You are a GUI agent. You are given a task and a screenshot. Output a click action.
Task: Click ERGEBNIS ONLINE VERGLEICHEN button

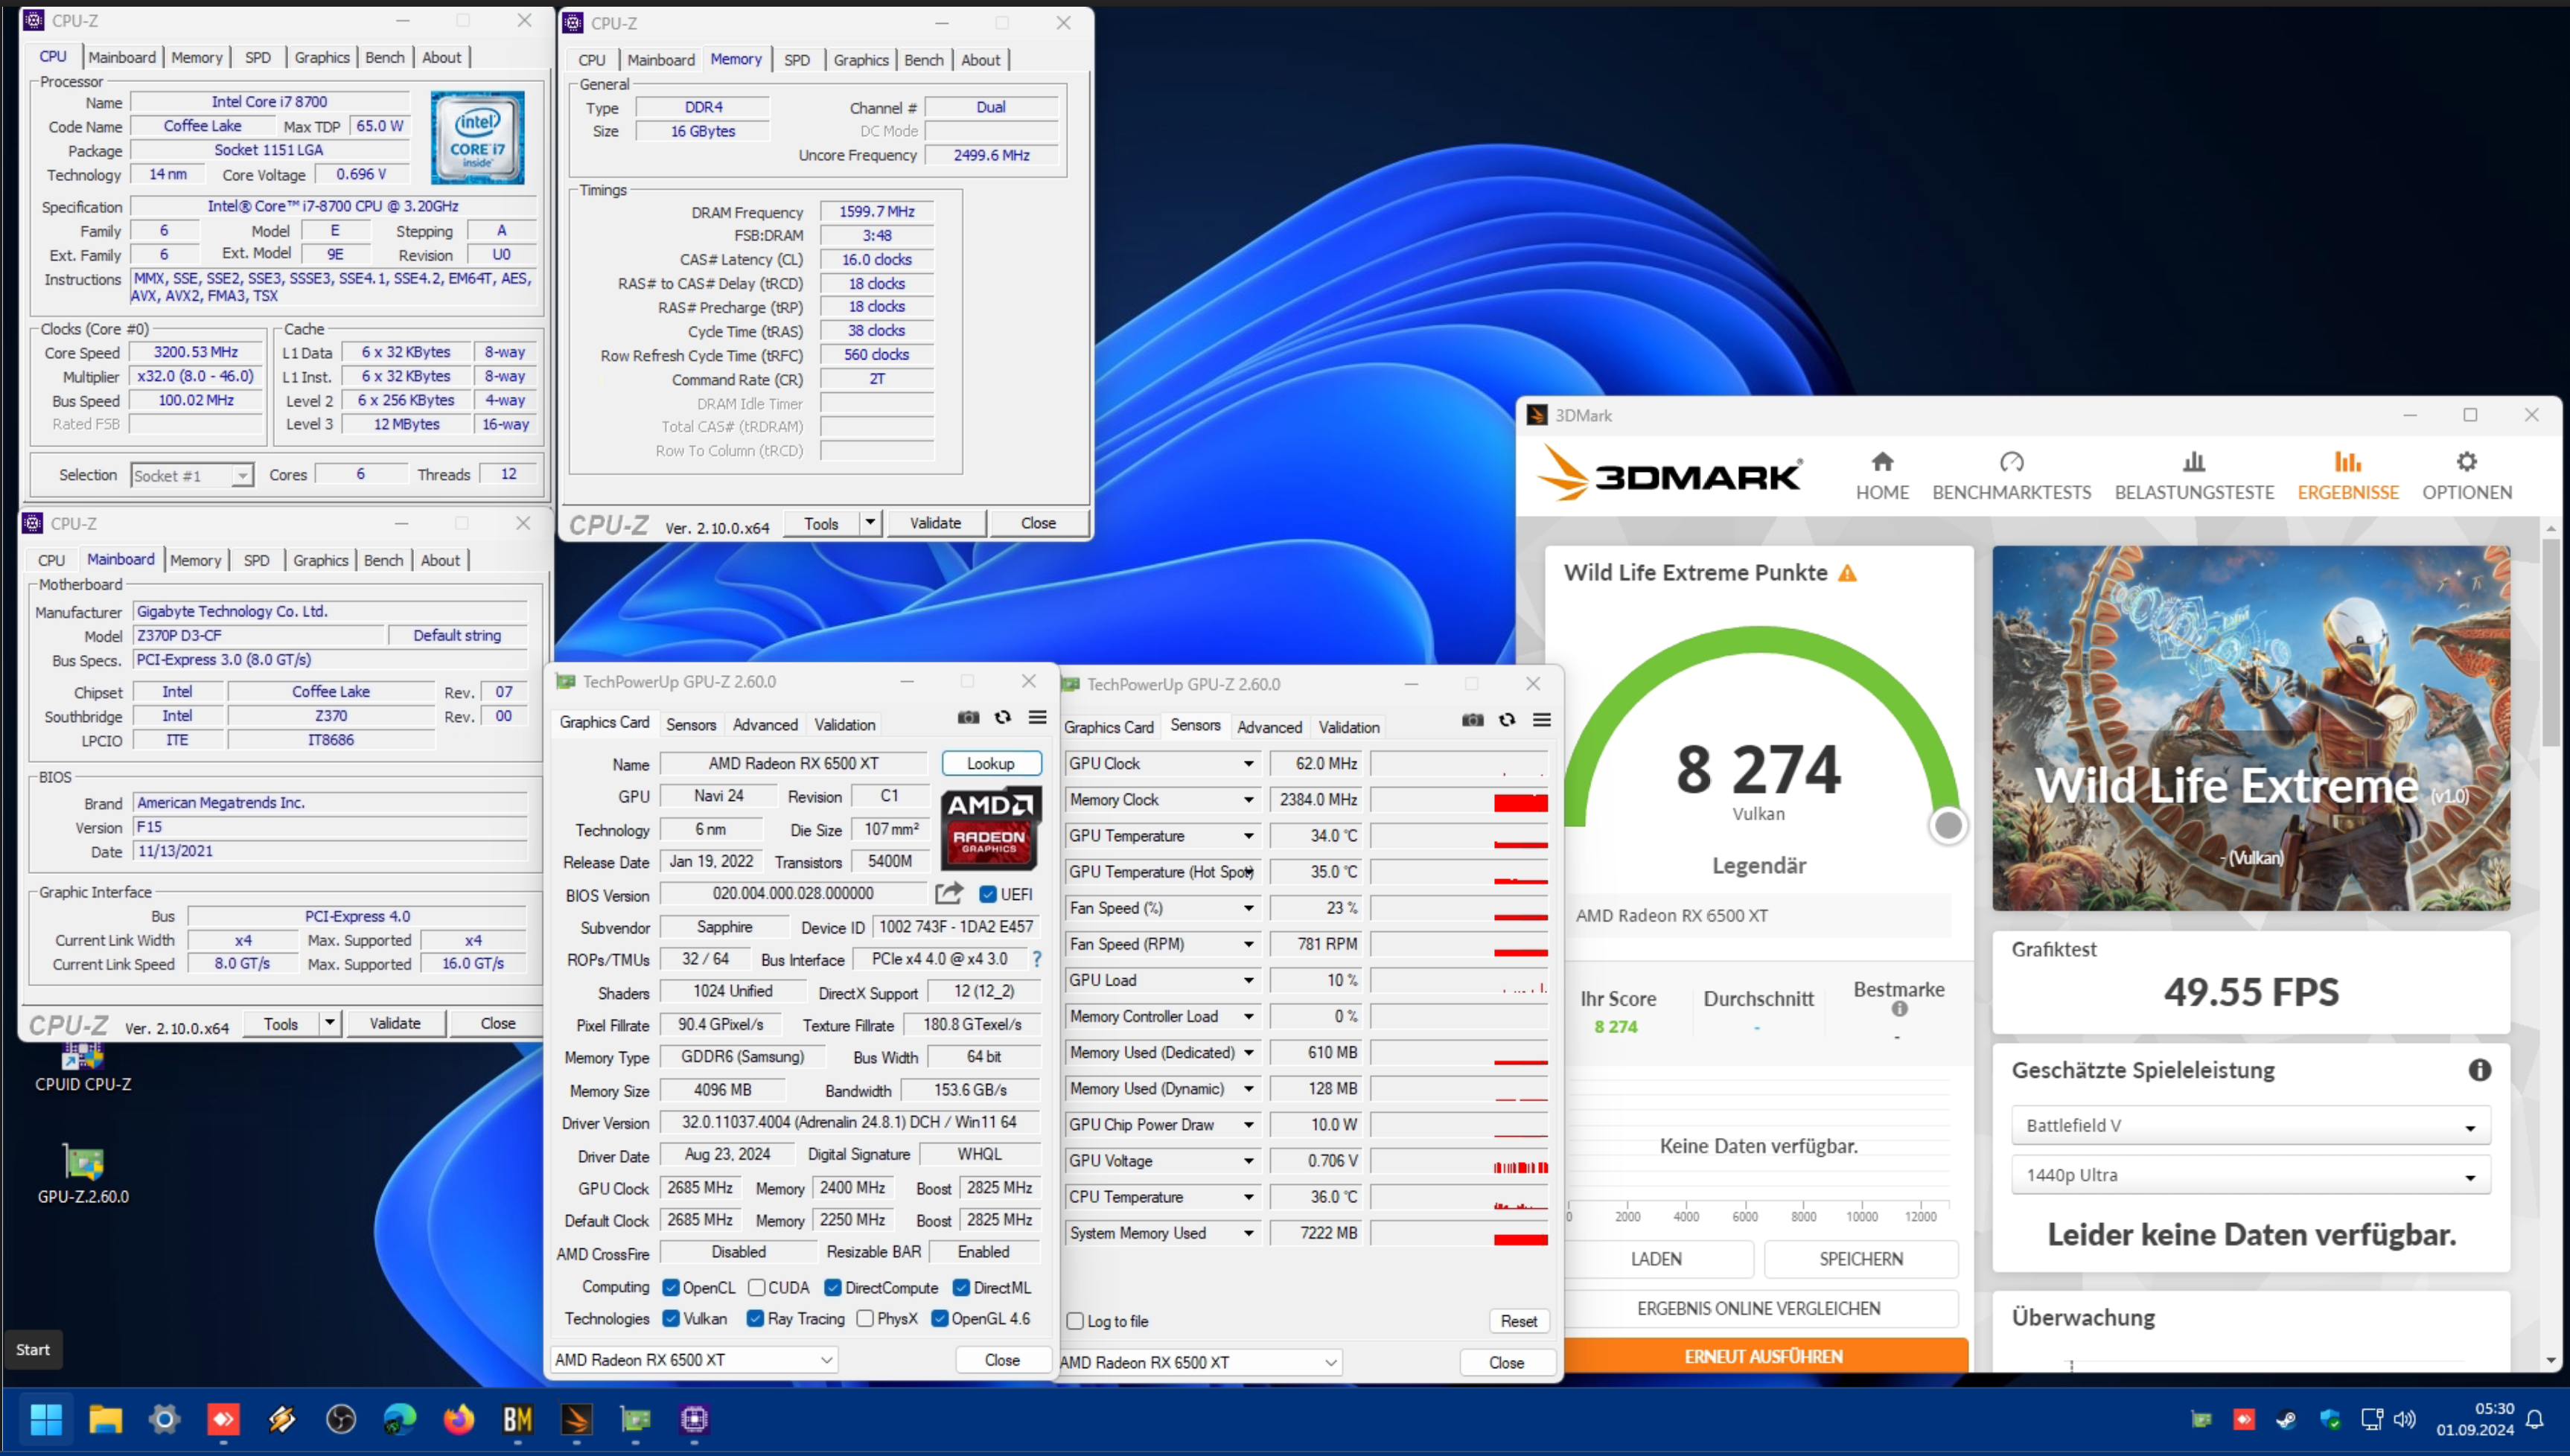[x=1759, y=1309]
